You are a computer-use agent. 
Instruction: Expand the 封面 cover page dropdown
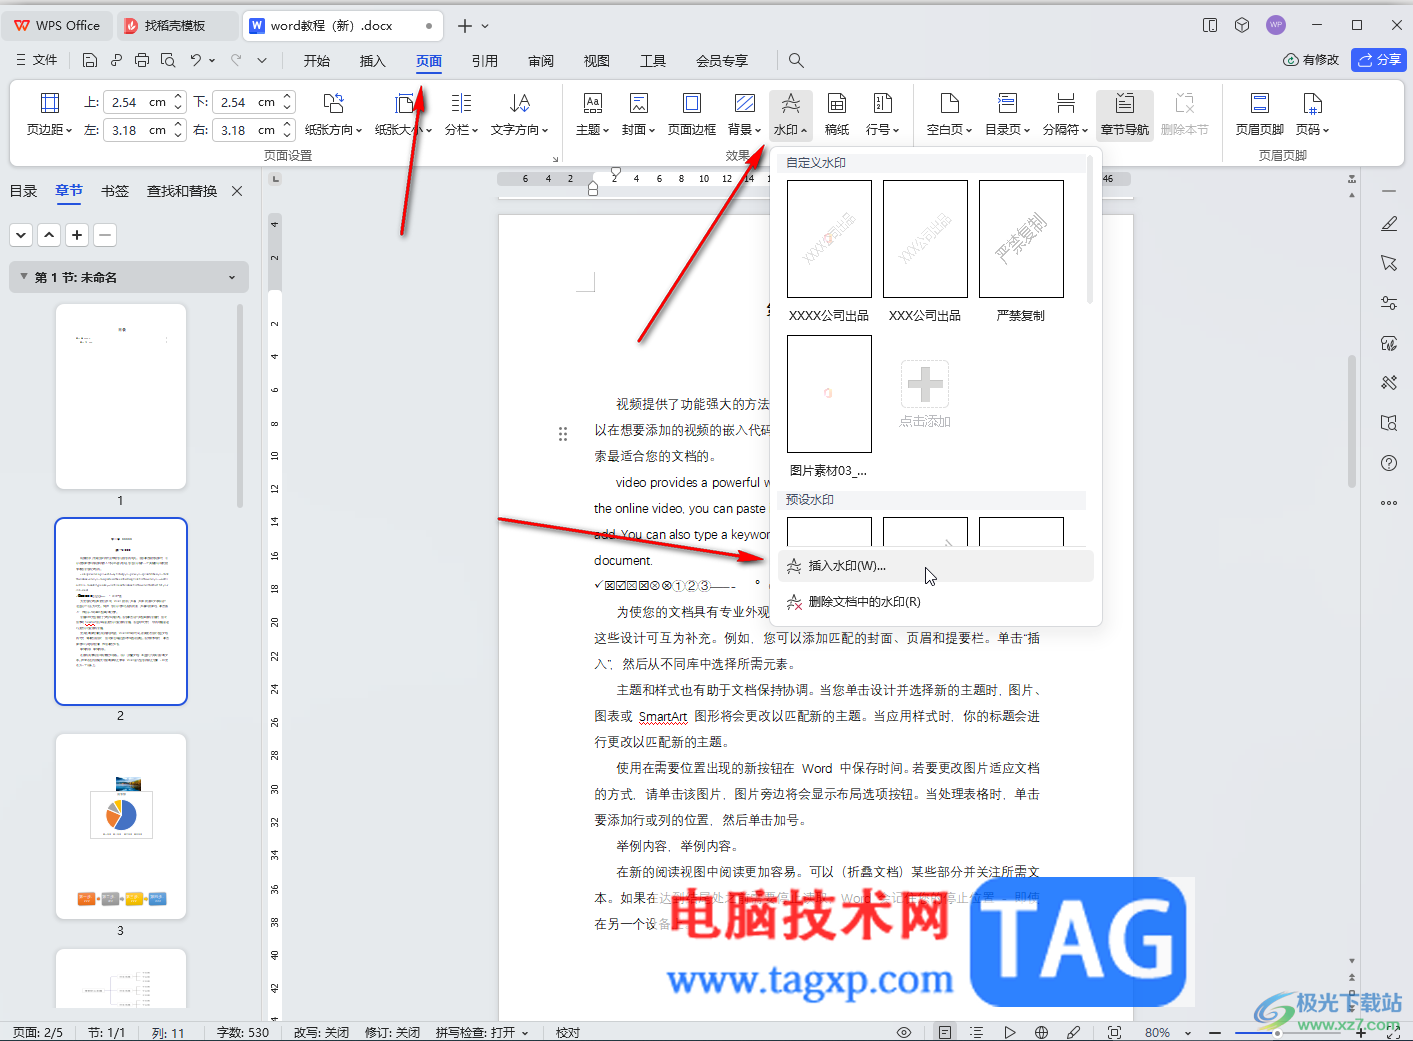[638, 130]
